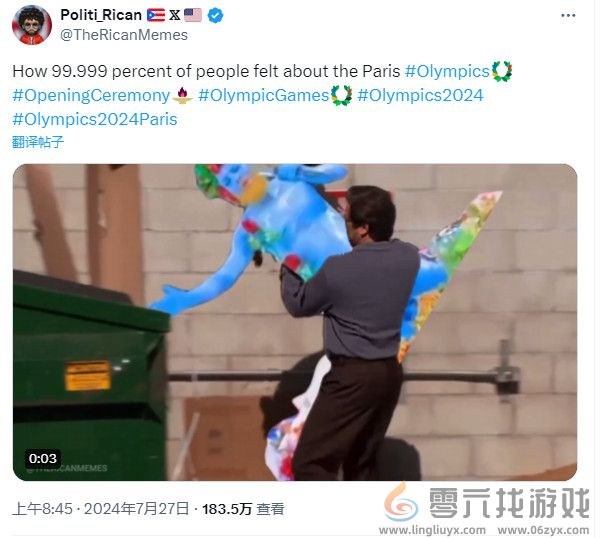
Task: Click the Olympic torch emoji icon
Action: click(182, 95)
